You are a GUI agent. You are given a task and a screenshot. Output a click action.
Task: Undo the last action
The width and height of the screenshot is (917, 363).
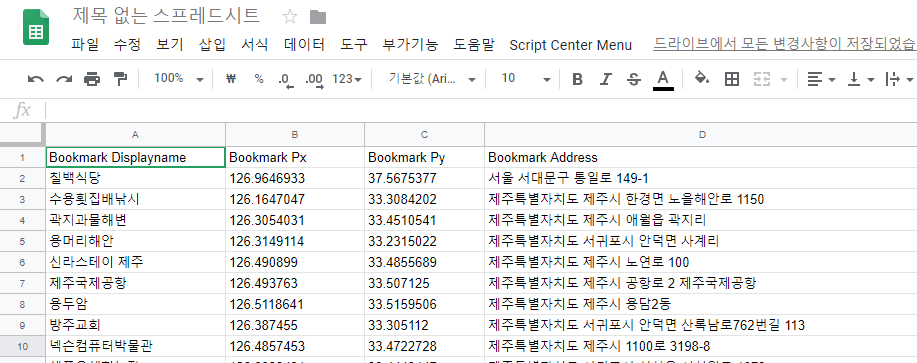click(36, 79)
